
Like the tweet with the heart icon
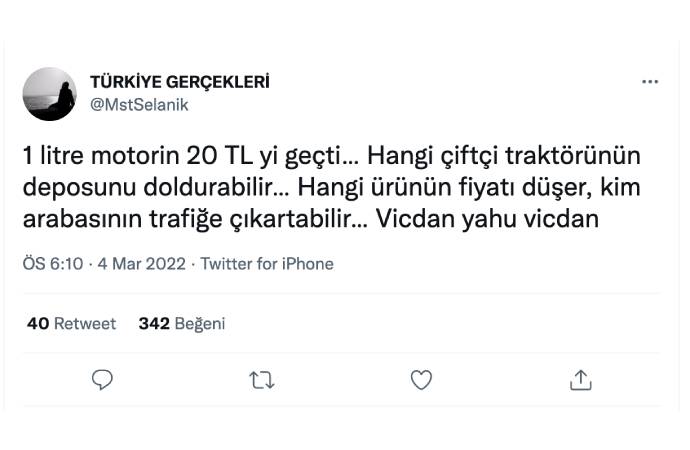coord(422,379)
